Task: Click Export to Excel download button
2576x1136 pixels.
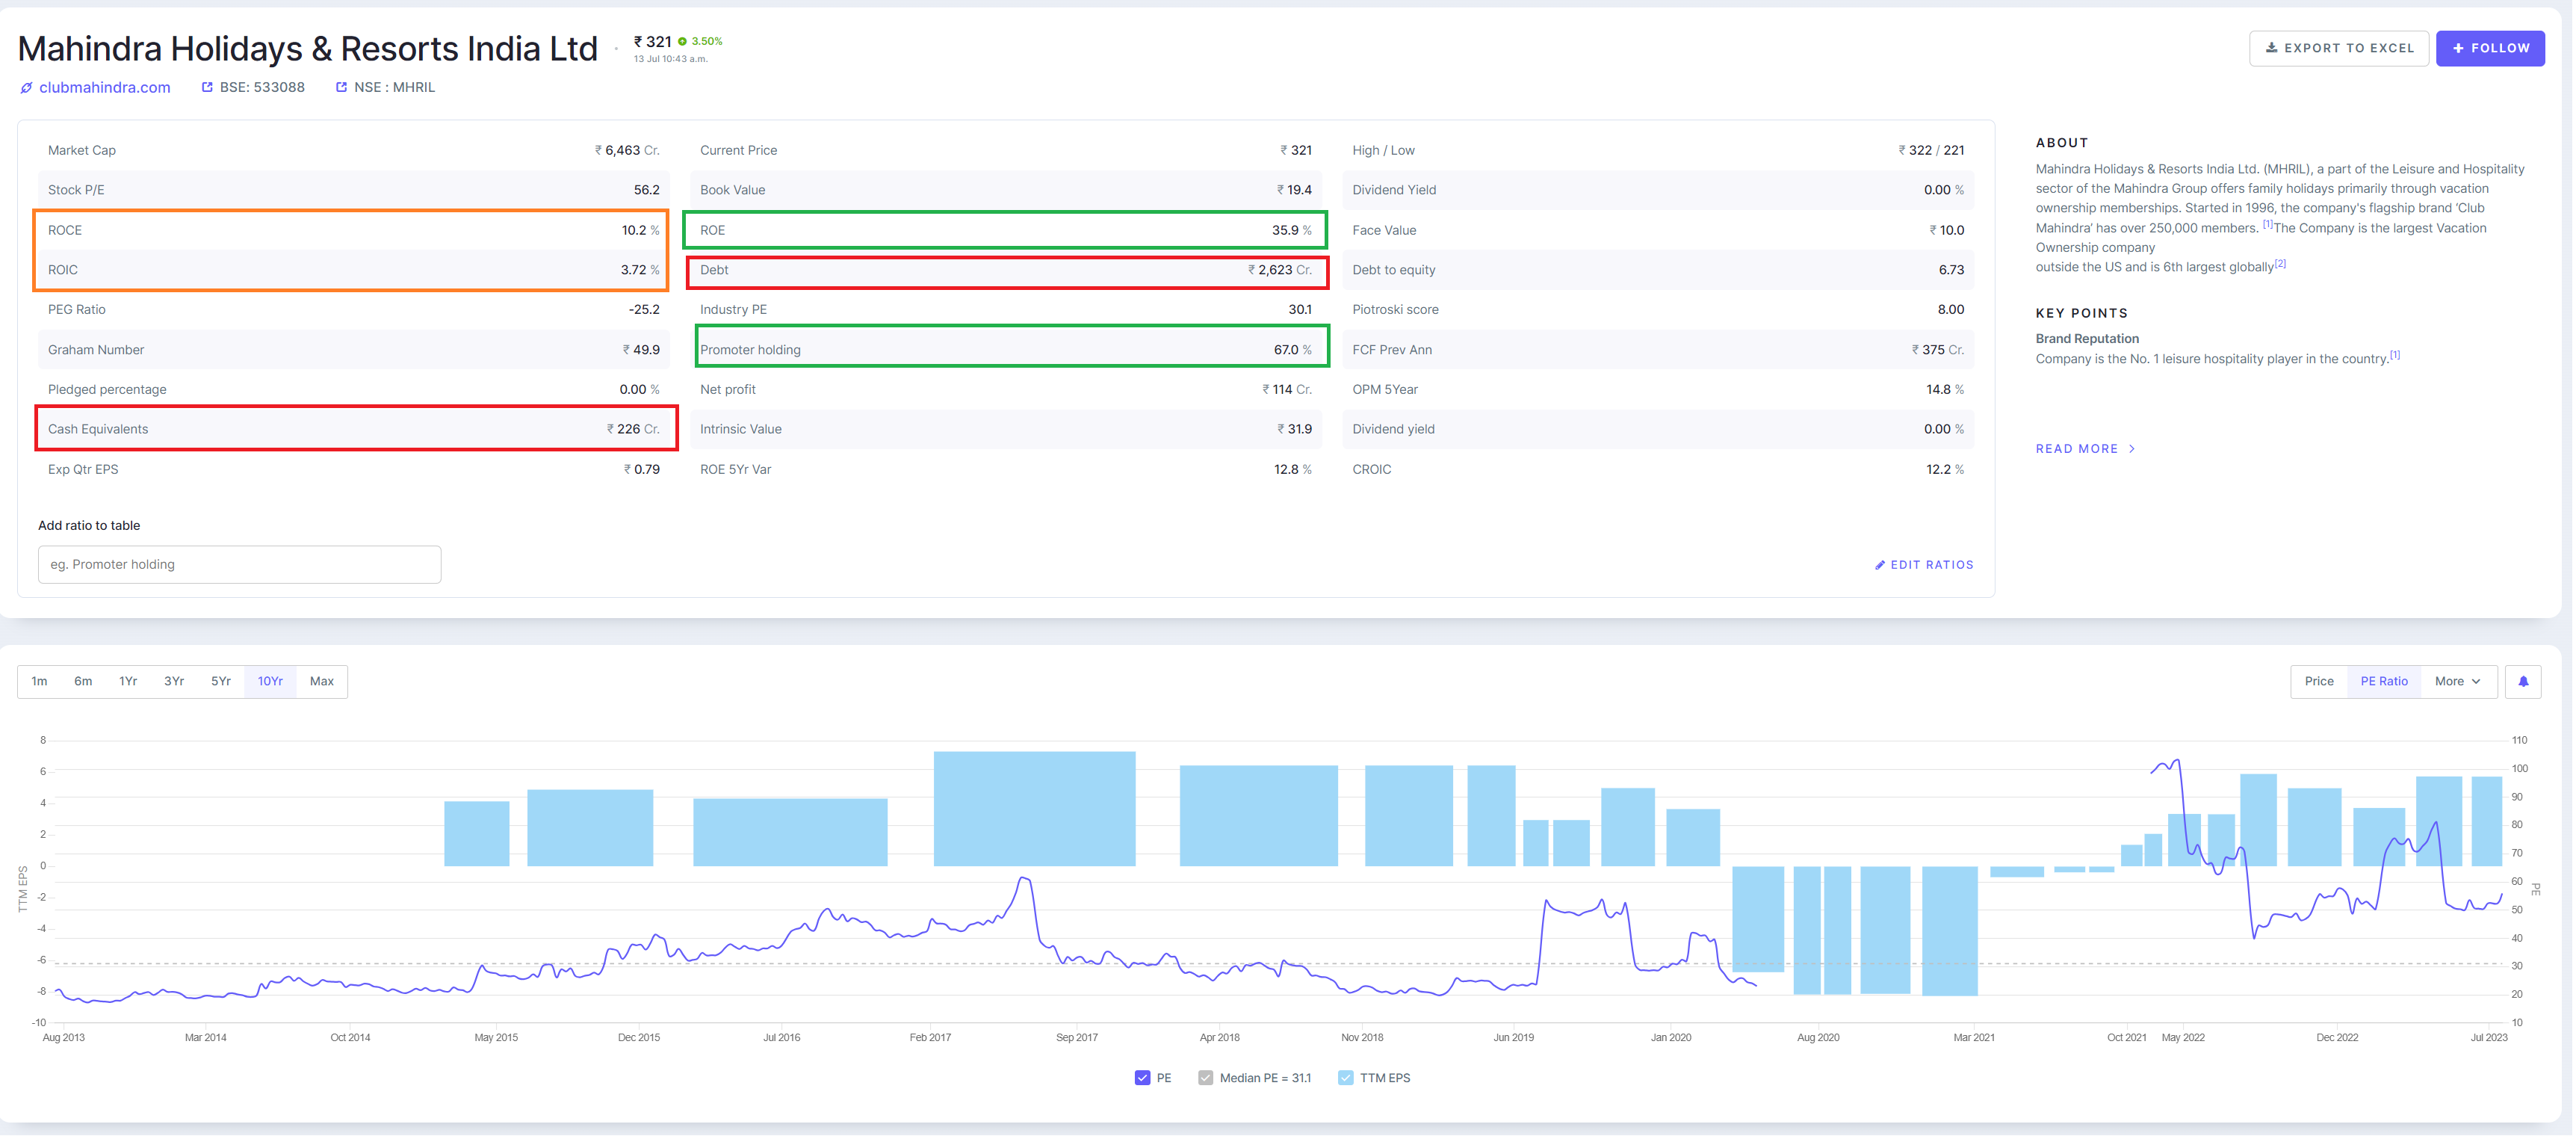Action: [x=2338, y=48]
